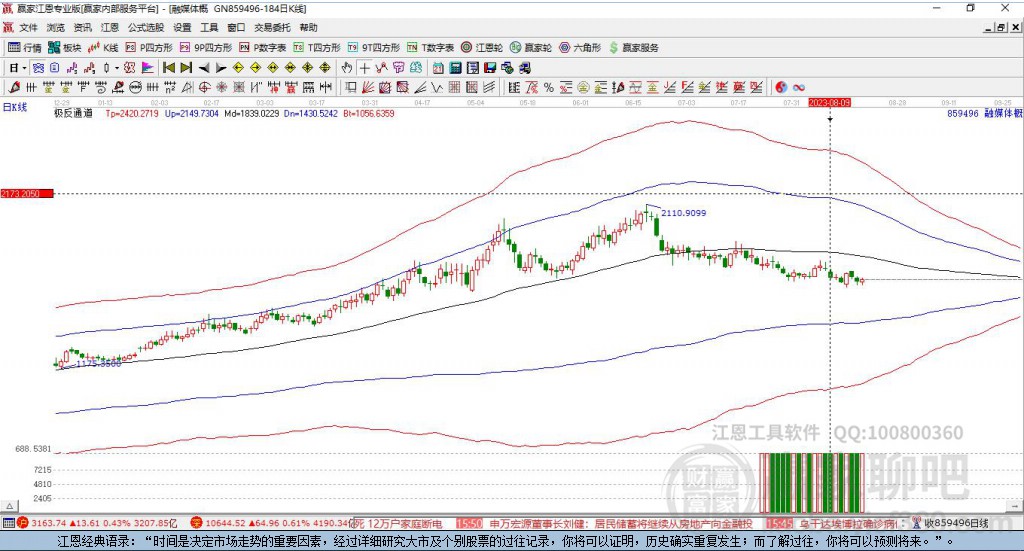Restore the inner chart window
This screenshot has width=1024, height=551.
tap(1000, 27)
